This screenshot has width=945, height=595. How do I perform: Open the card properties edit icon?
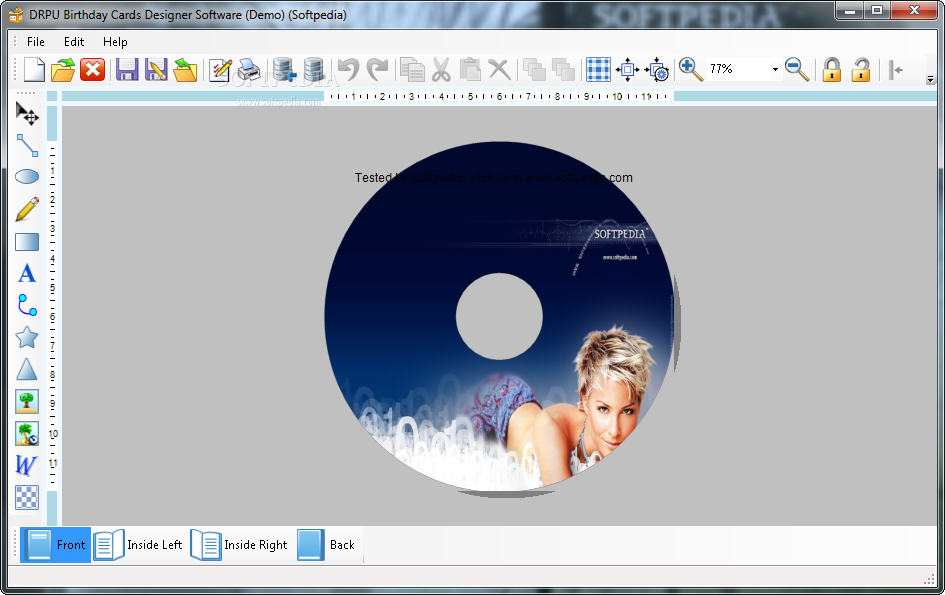point(220,69)
